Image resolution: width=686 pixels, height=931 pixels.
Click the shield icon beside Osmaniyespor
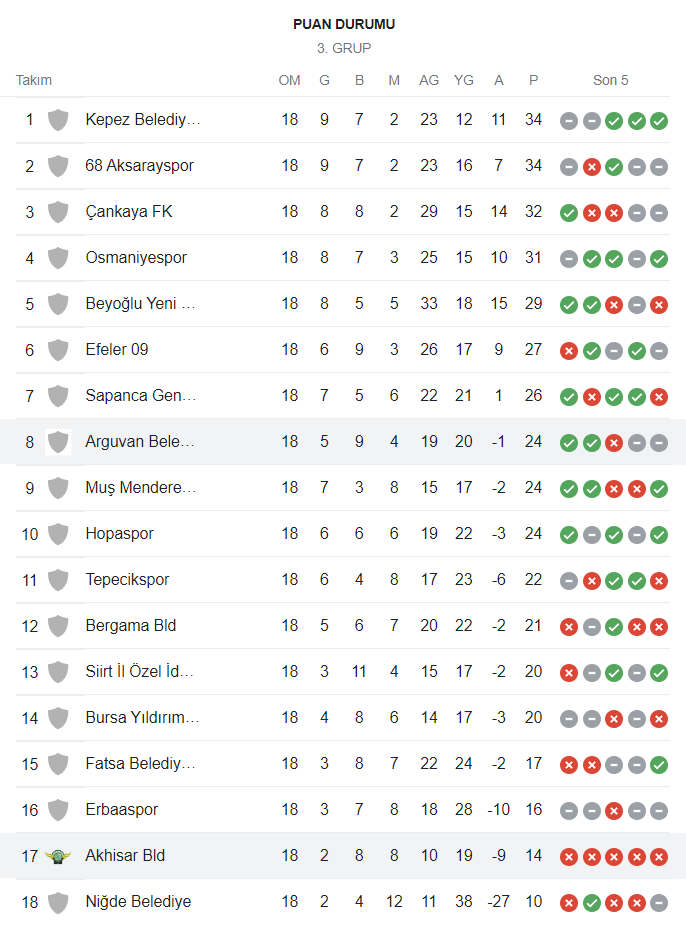tap(58, 258)
